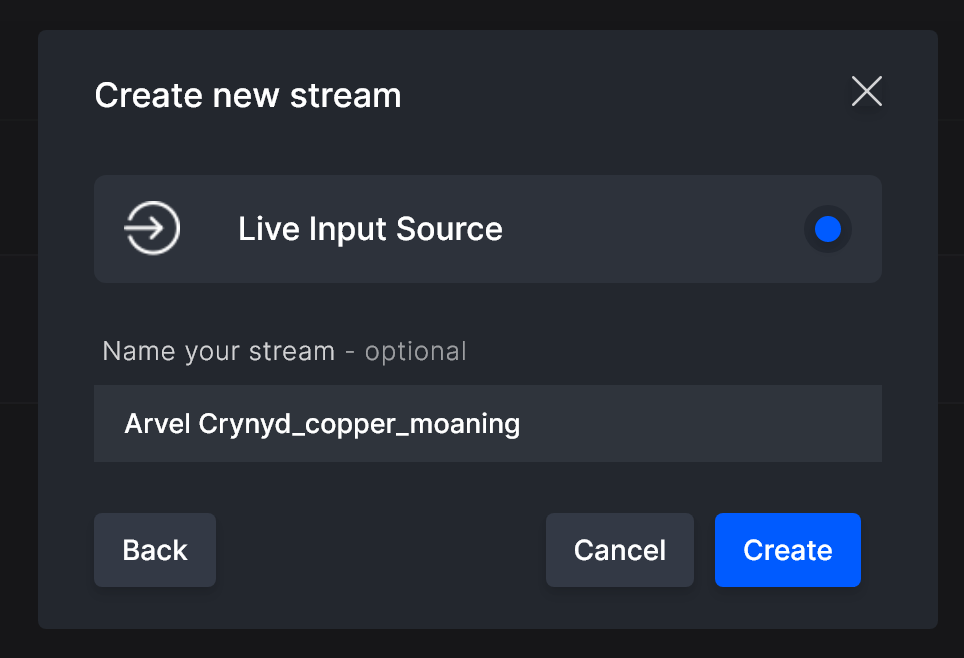This screenshot has height=658, width=964.
Task: Click the Live Input Source arrow-circle icon
Action: (152, 228)
